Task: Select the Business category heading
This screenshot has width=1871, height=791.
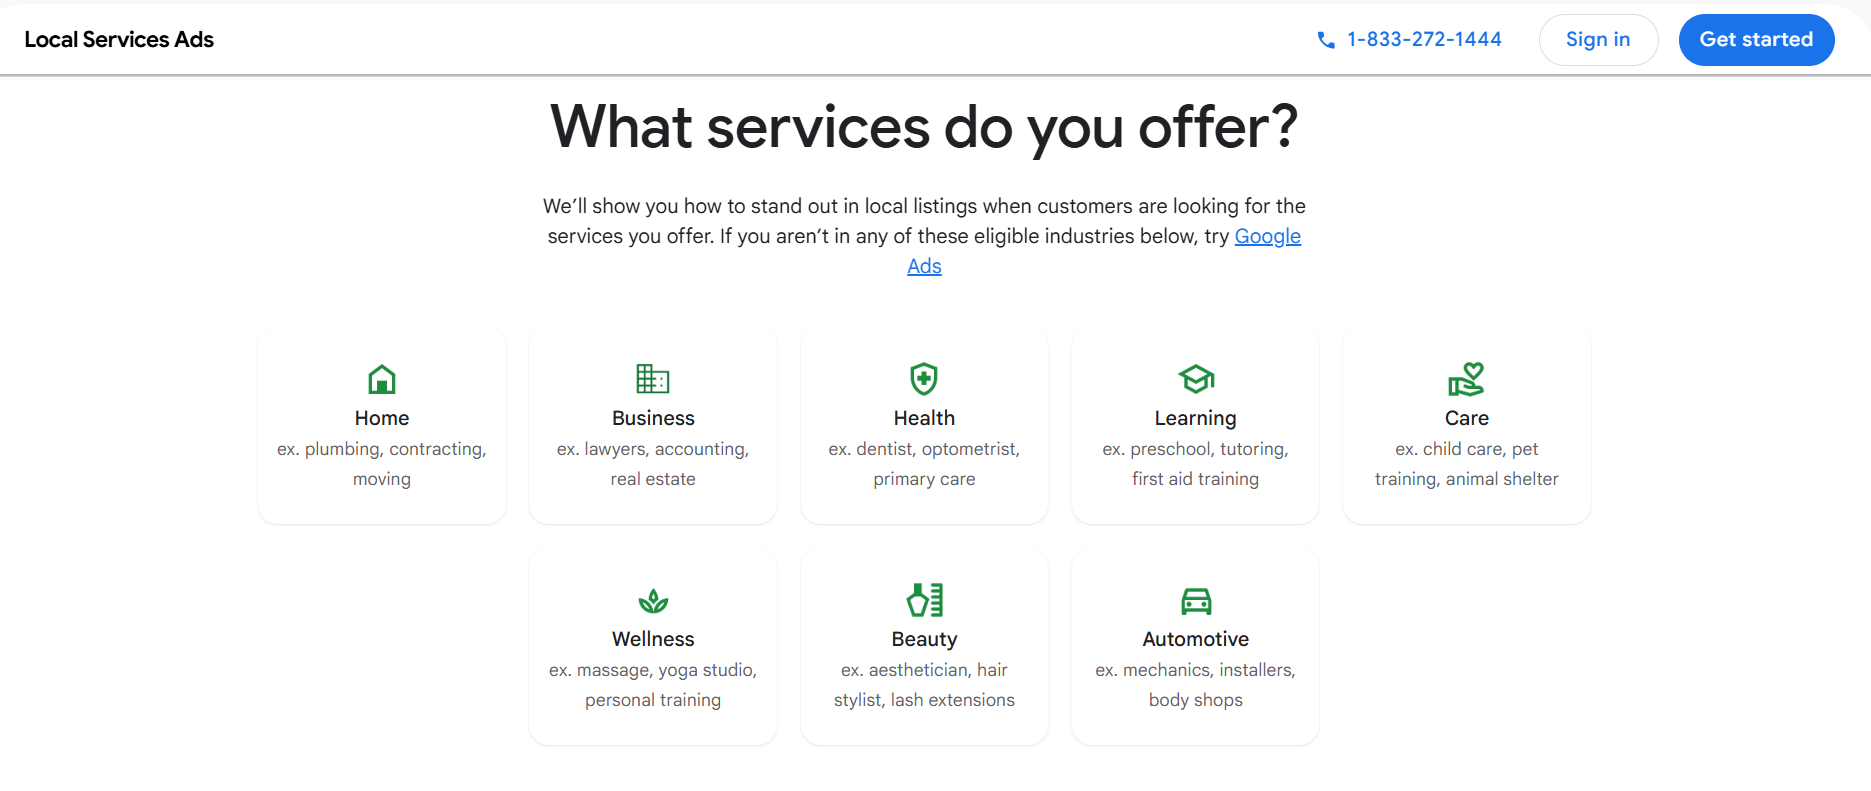Action: [x=653, y=418]
